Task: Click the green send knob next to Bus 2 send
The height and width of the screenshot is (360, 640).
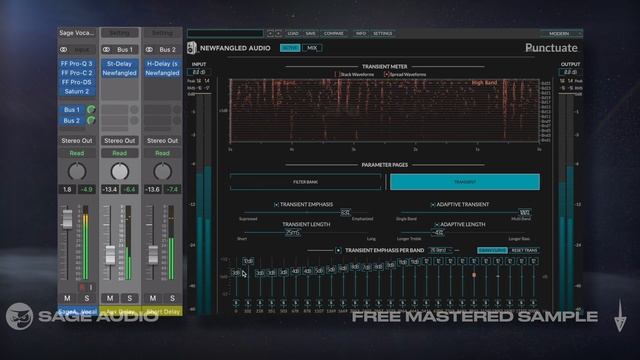Action: point(91,120)
